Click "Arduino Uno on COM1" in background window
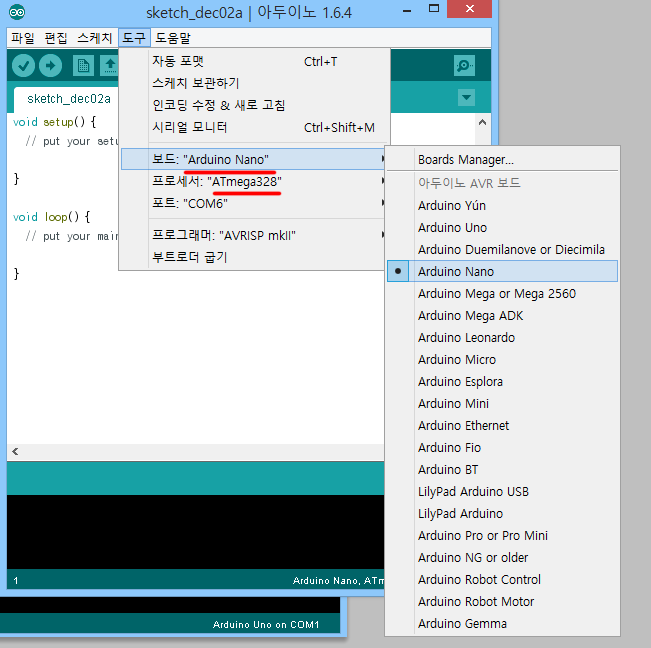 266,624
